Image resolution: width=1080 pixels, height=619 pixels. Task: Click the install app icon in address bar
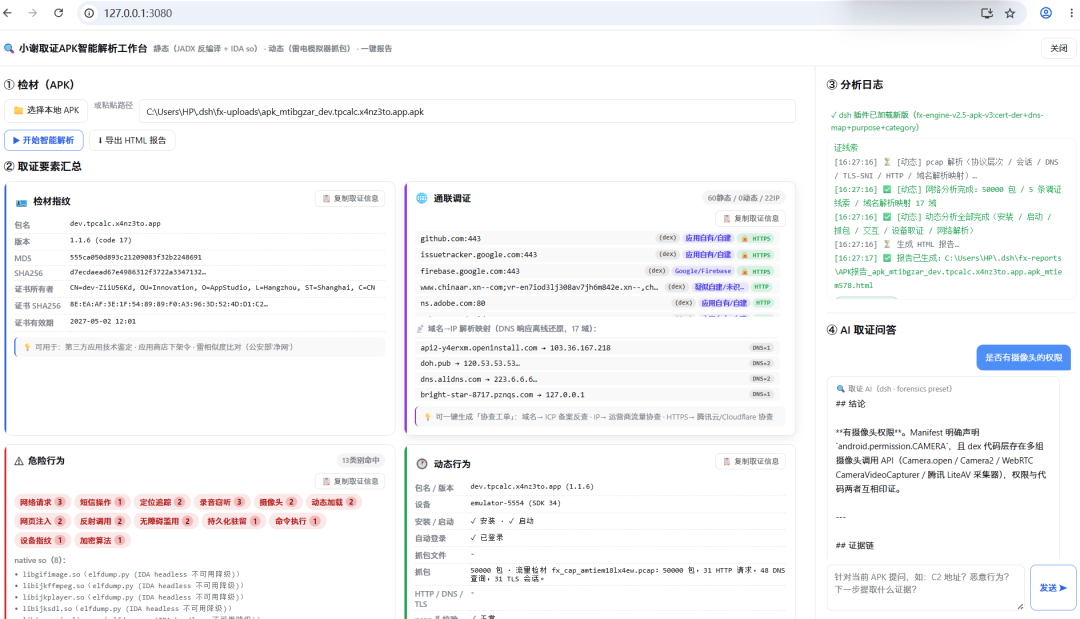point(987,13)
